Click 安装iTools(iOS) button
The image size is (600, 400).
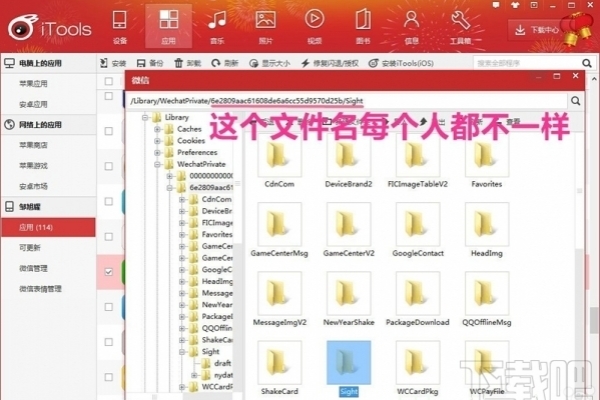tap(401, 63)
